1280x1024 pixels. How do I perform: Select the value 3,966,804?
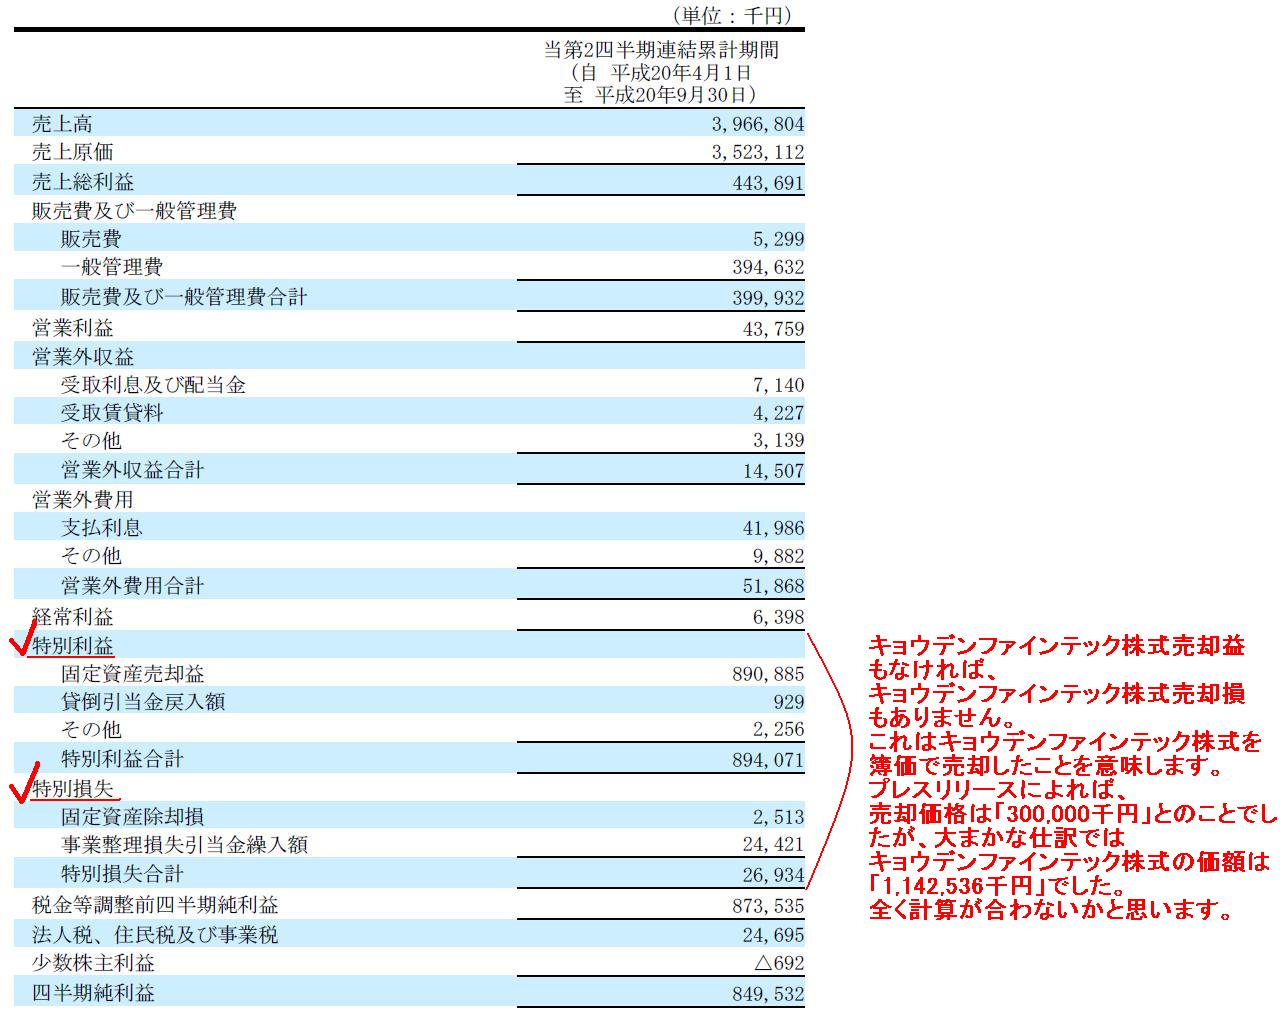coord(758,124)
